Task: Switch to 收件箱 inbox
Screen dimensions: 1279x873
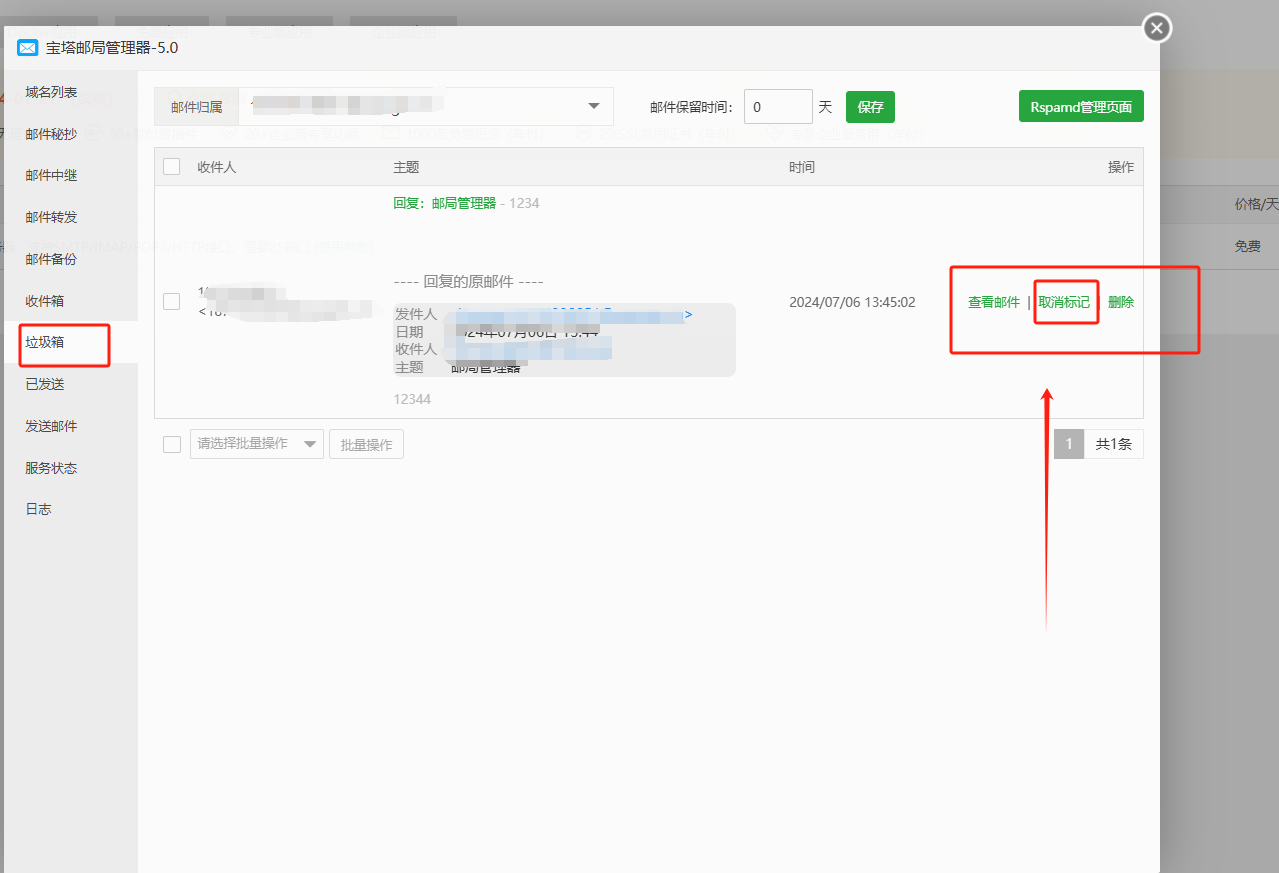Action: (x=44, y=301)
